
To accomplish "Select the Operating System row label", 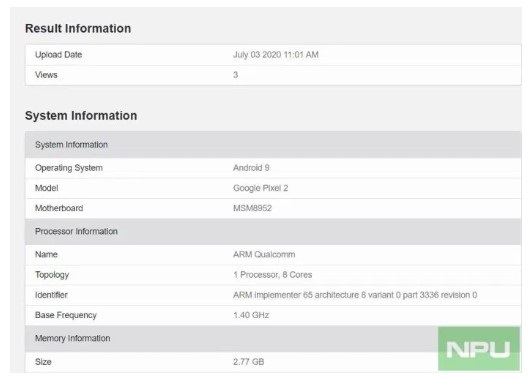I will tap(69, 168).
